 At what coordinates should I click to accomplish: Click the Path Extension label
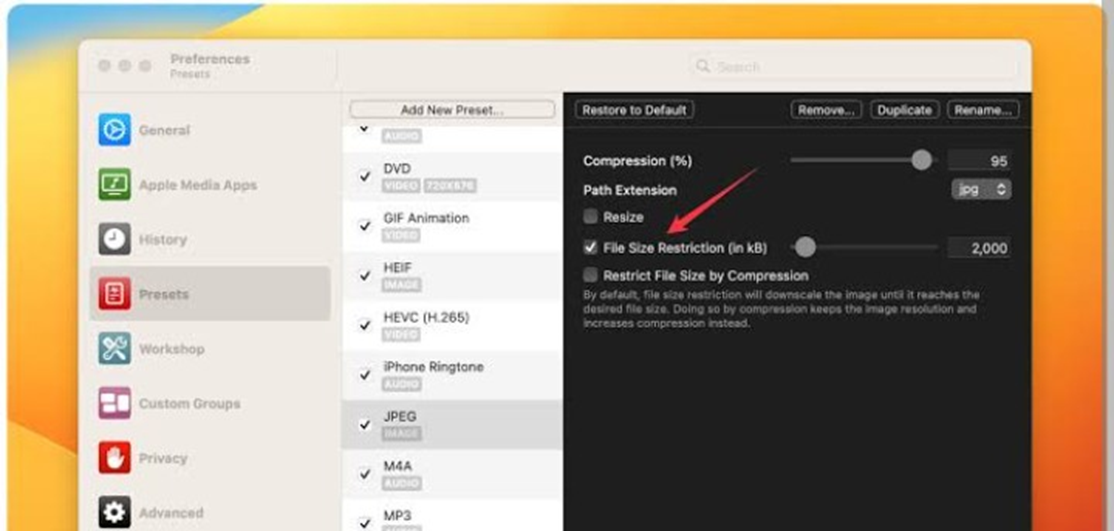(629, 191)
